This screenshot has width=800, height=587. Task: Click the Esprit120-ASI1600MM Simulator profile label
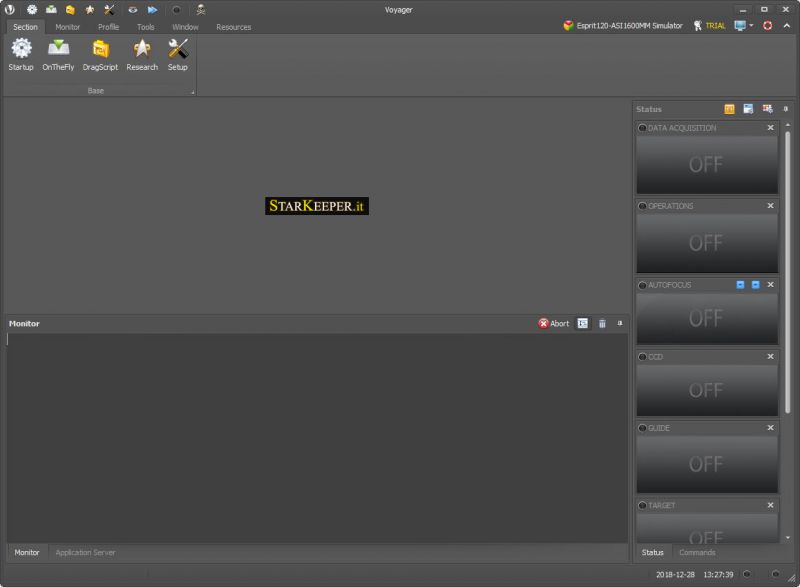coord(629,25)
